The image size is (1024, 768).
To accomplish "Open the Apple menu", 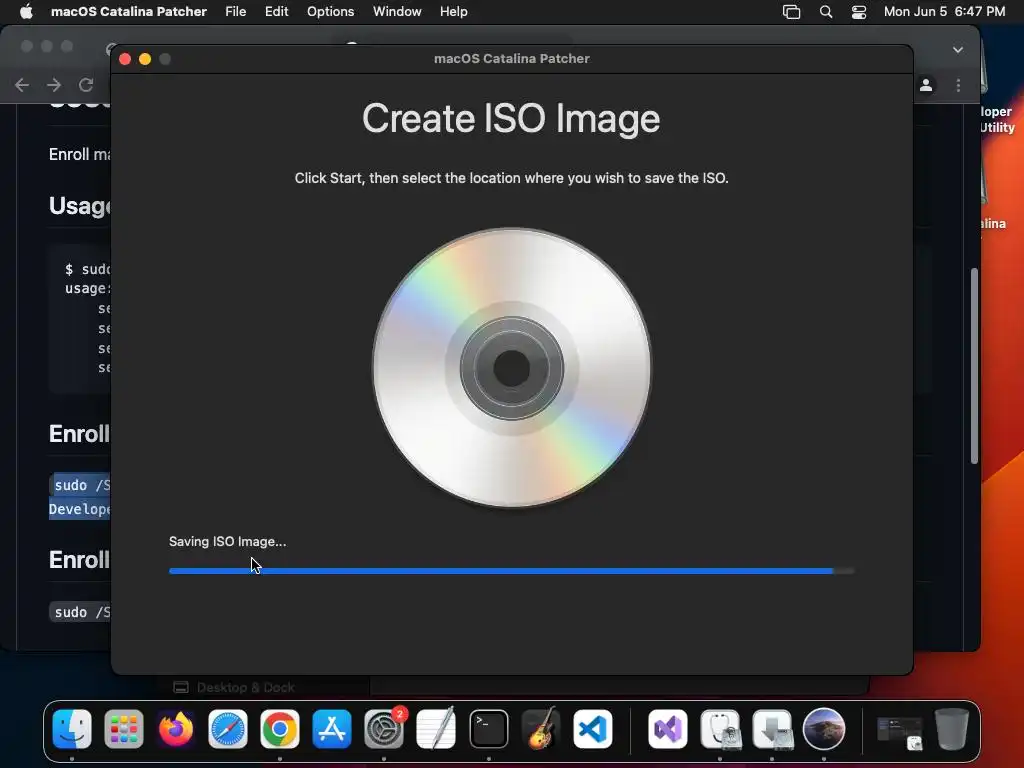I will pyautogui.click(x=26, y=12).
